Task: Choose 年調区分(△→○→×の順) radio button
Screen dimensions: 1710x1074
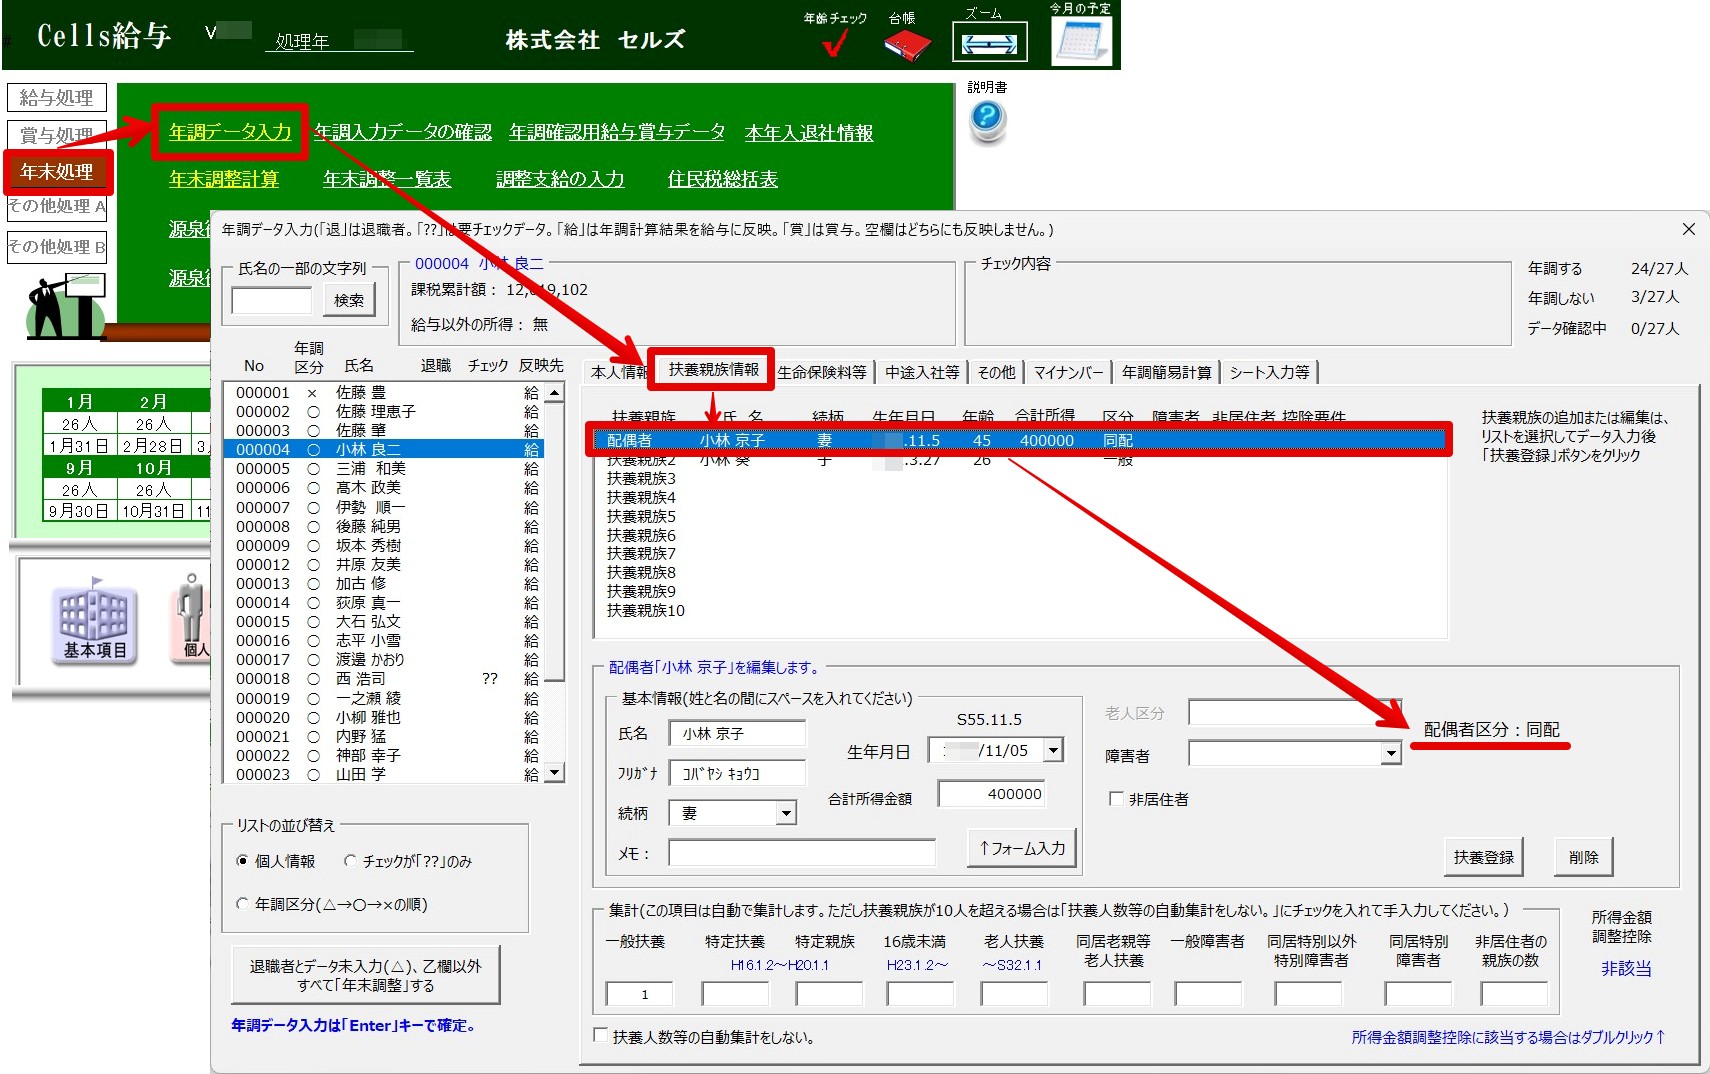Action: coord(242,904)
